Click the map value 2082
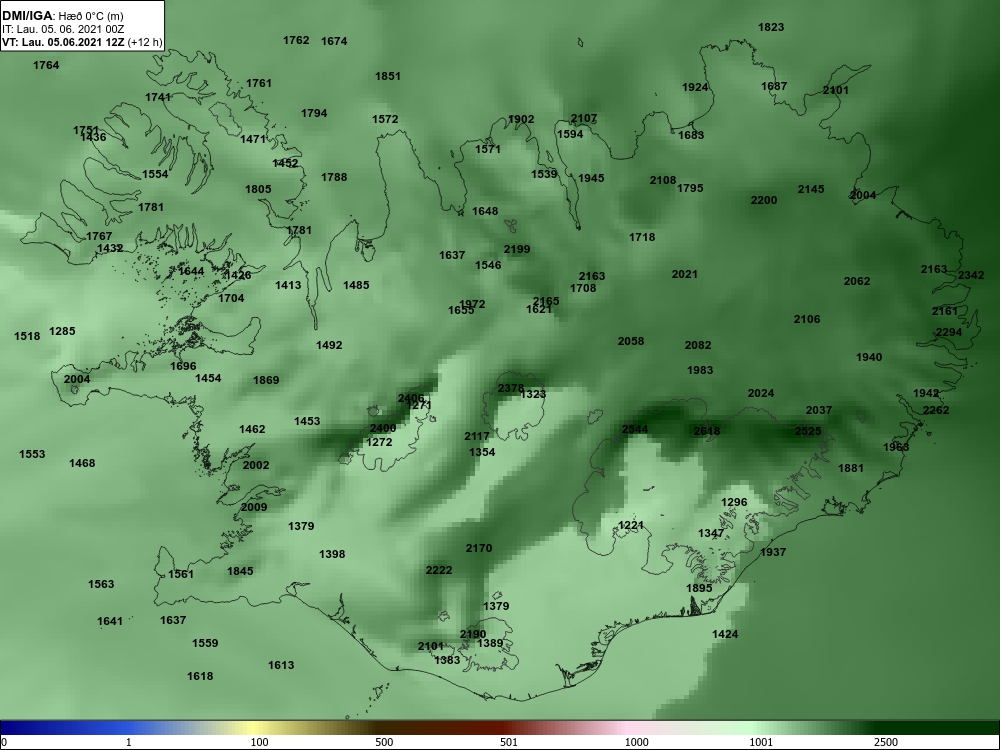The image size is (1000, 750). coord(698,345)
